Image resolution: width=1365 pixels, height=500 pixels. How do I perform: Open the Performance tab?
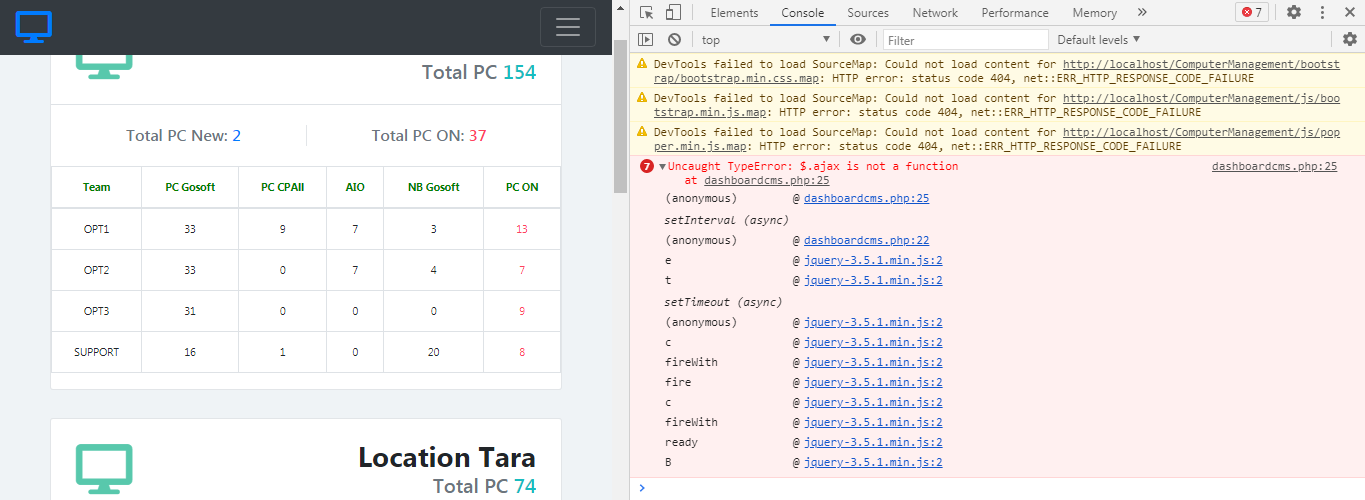(x=1015, y=13)
